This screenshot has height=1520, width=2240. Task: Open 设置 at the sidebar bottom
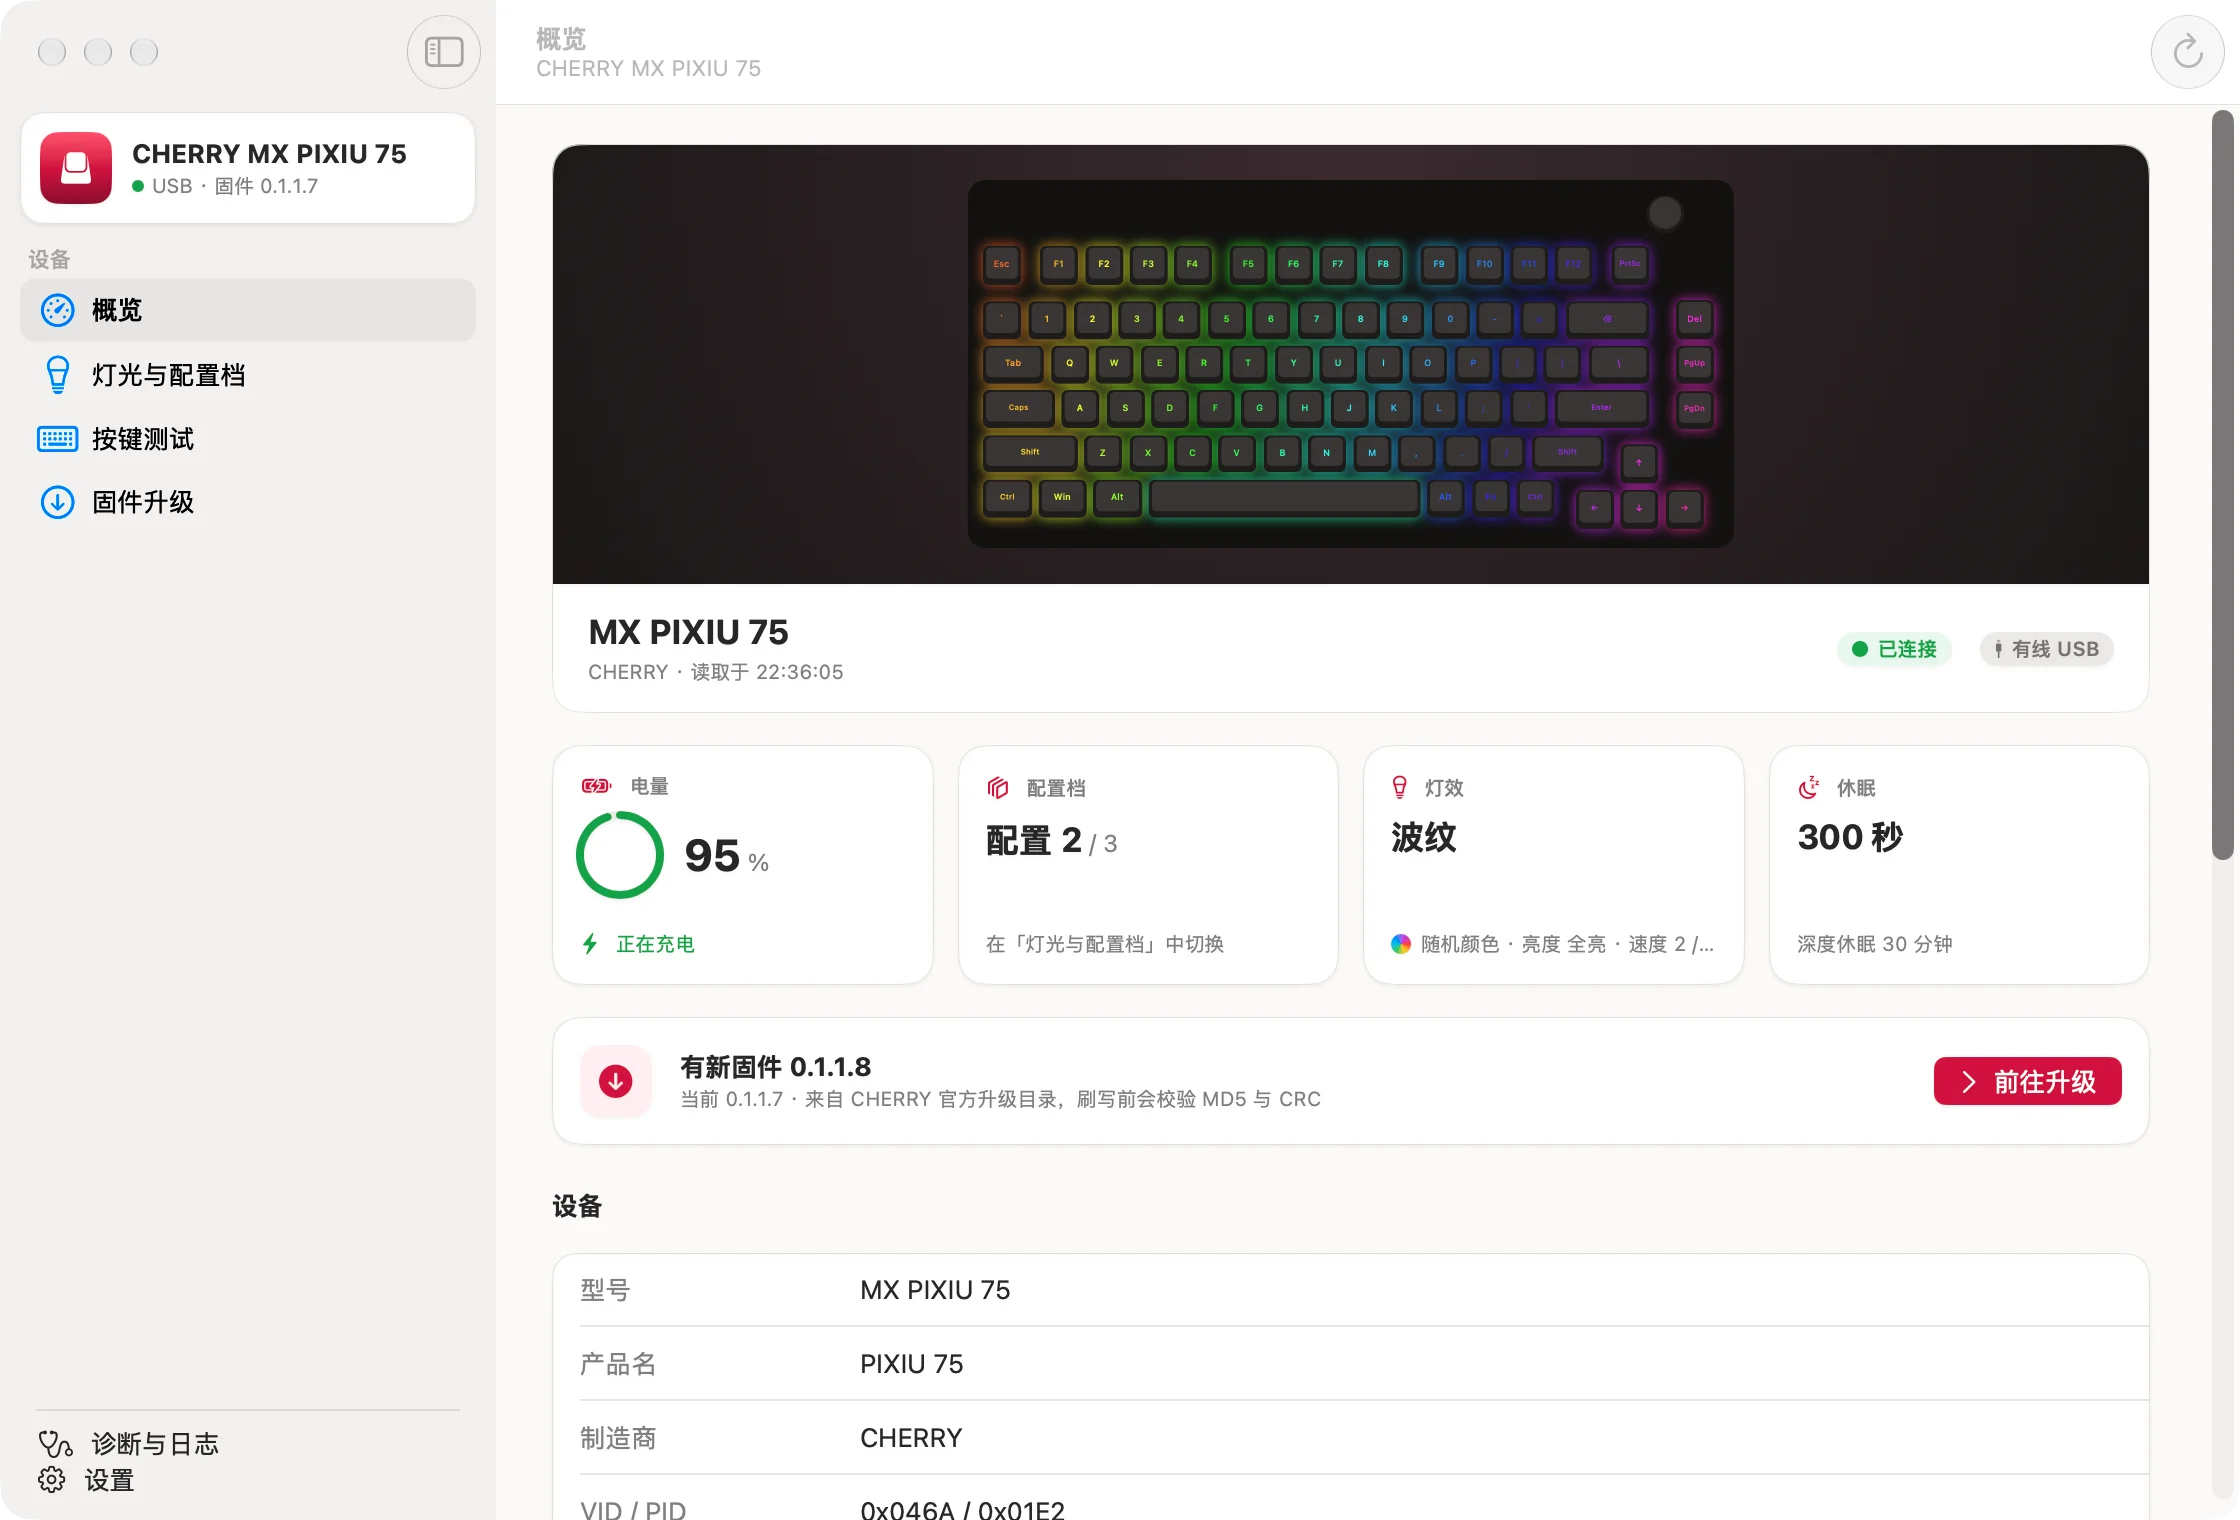[x=86, y=1480]
